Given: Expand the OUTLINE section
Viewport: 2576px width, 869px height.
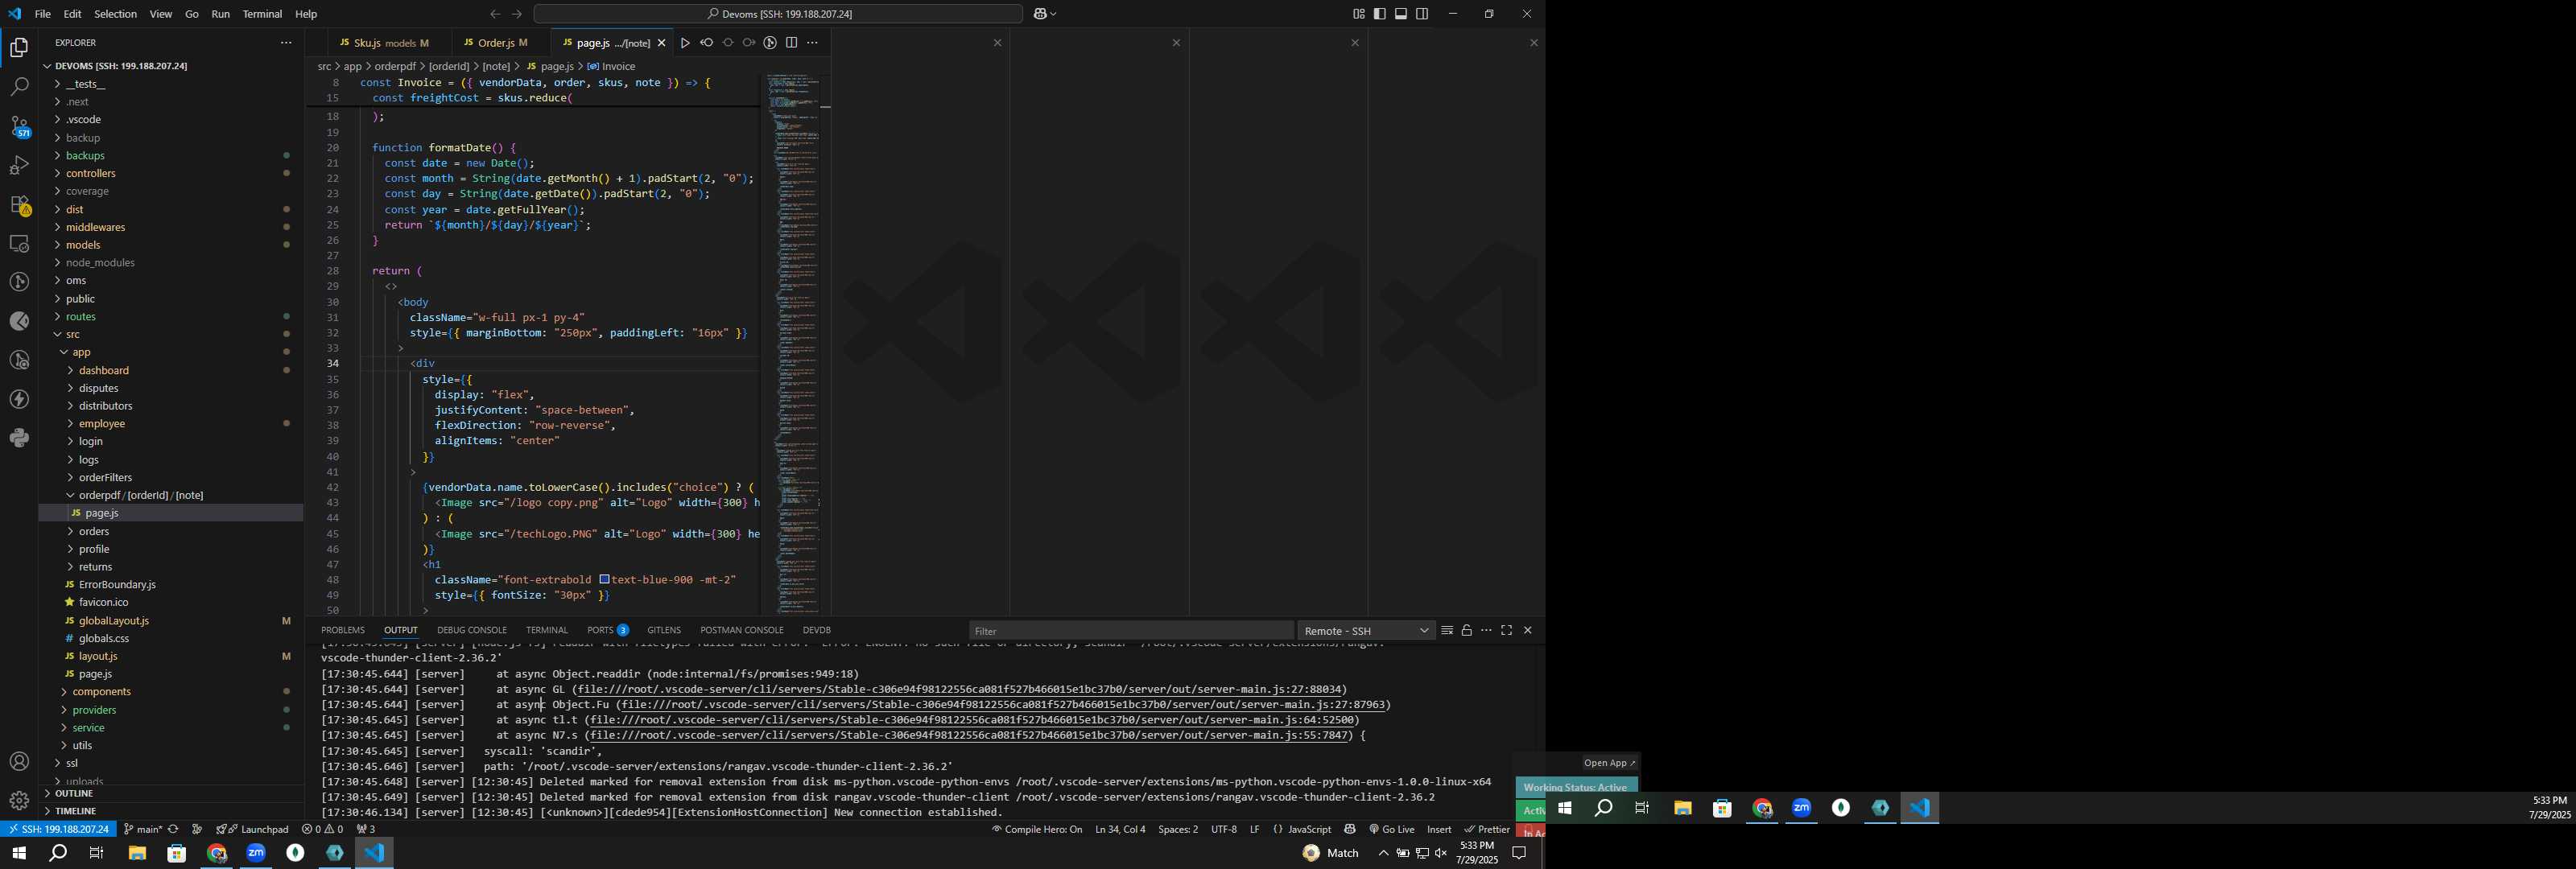Looking at the screenshot, I should click(x=171, y=793).
